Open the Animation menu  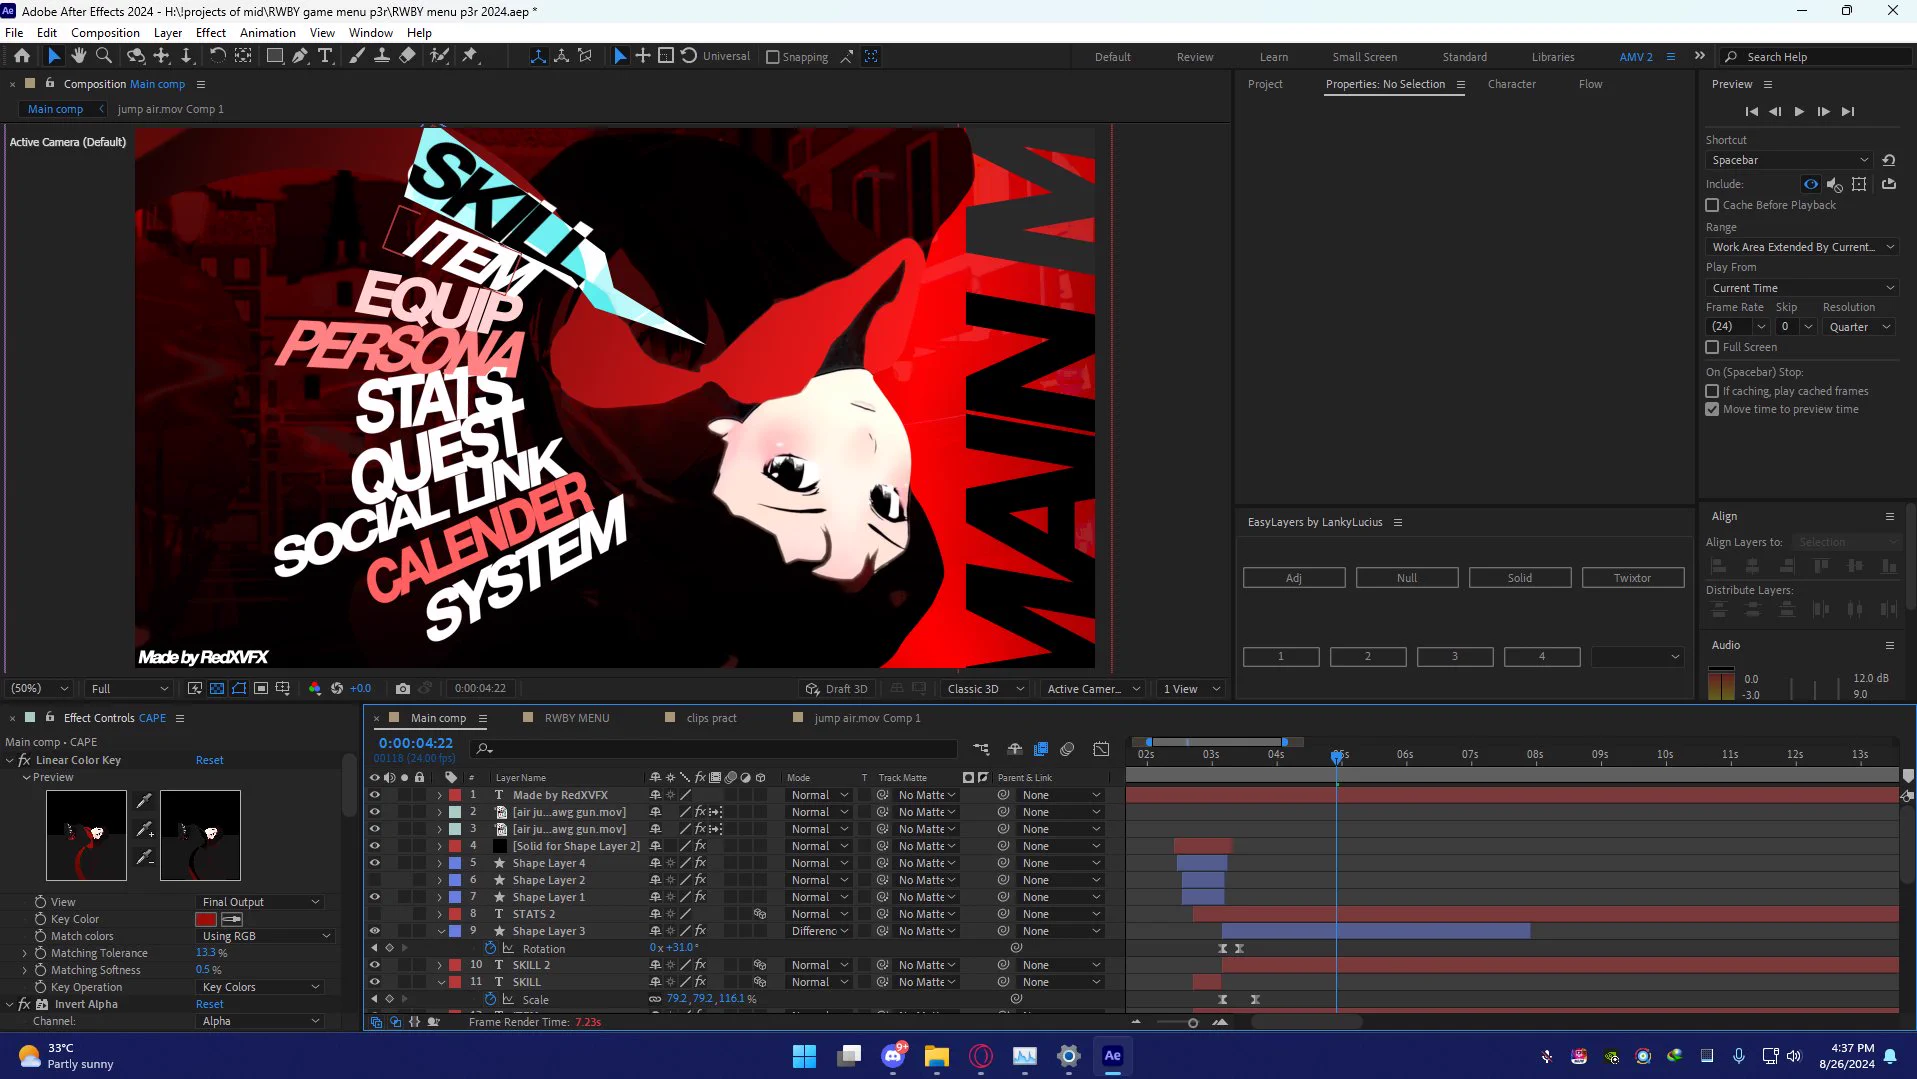pos(267,32)
